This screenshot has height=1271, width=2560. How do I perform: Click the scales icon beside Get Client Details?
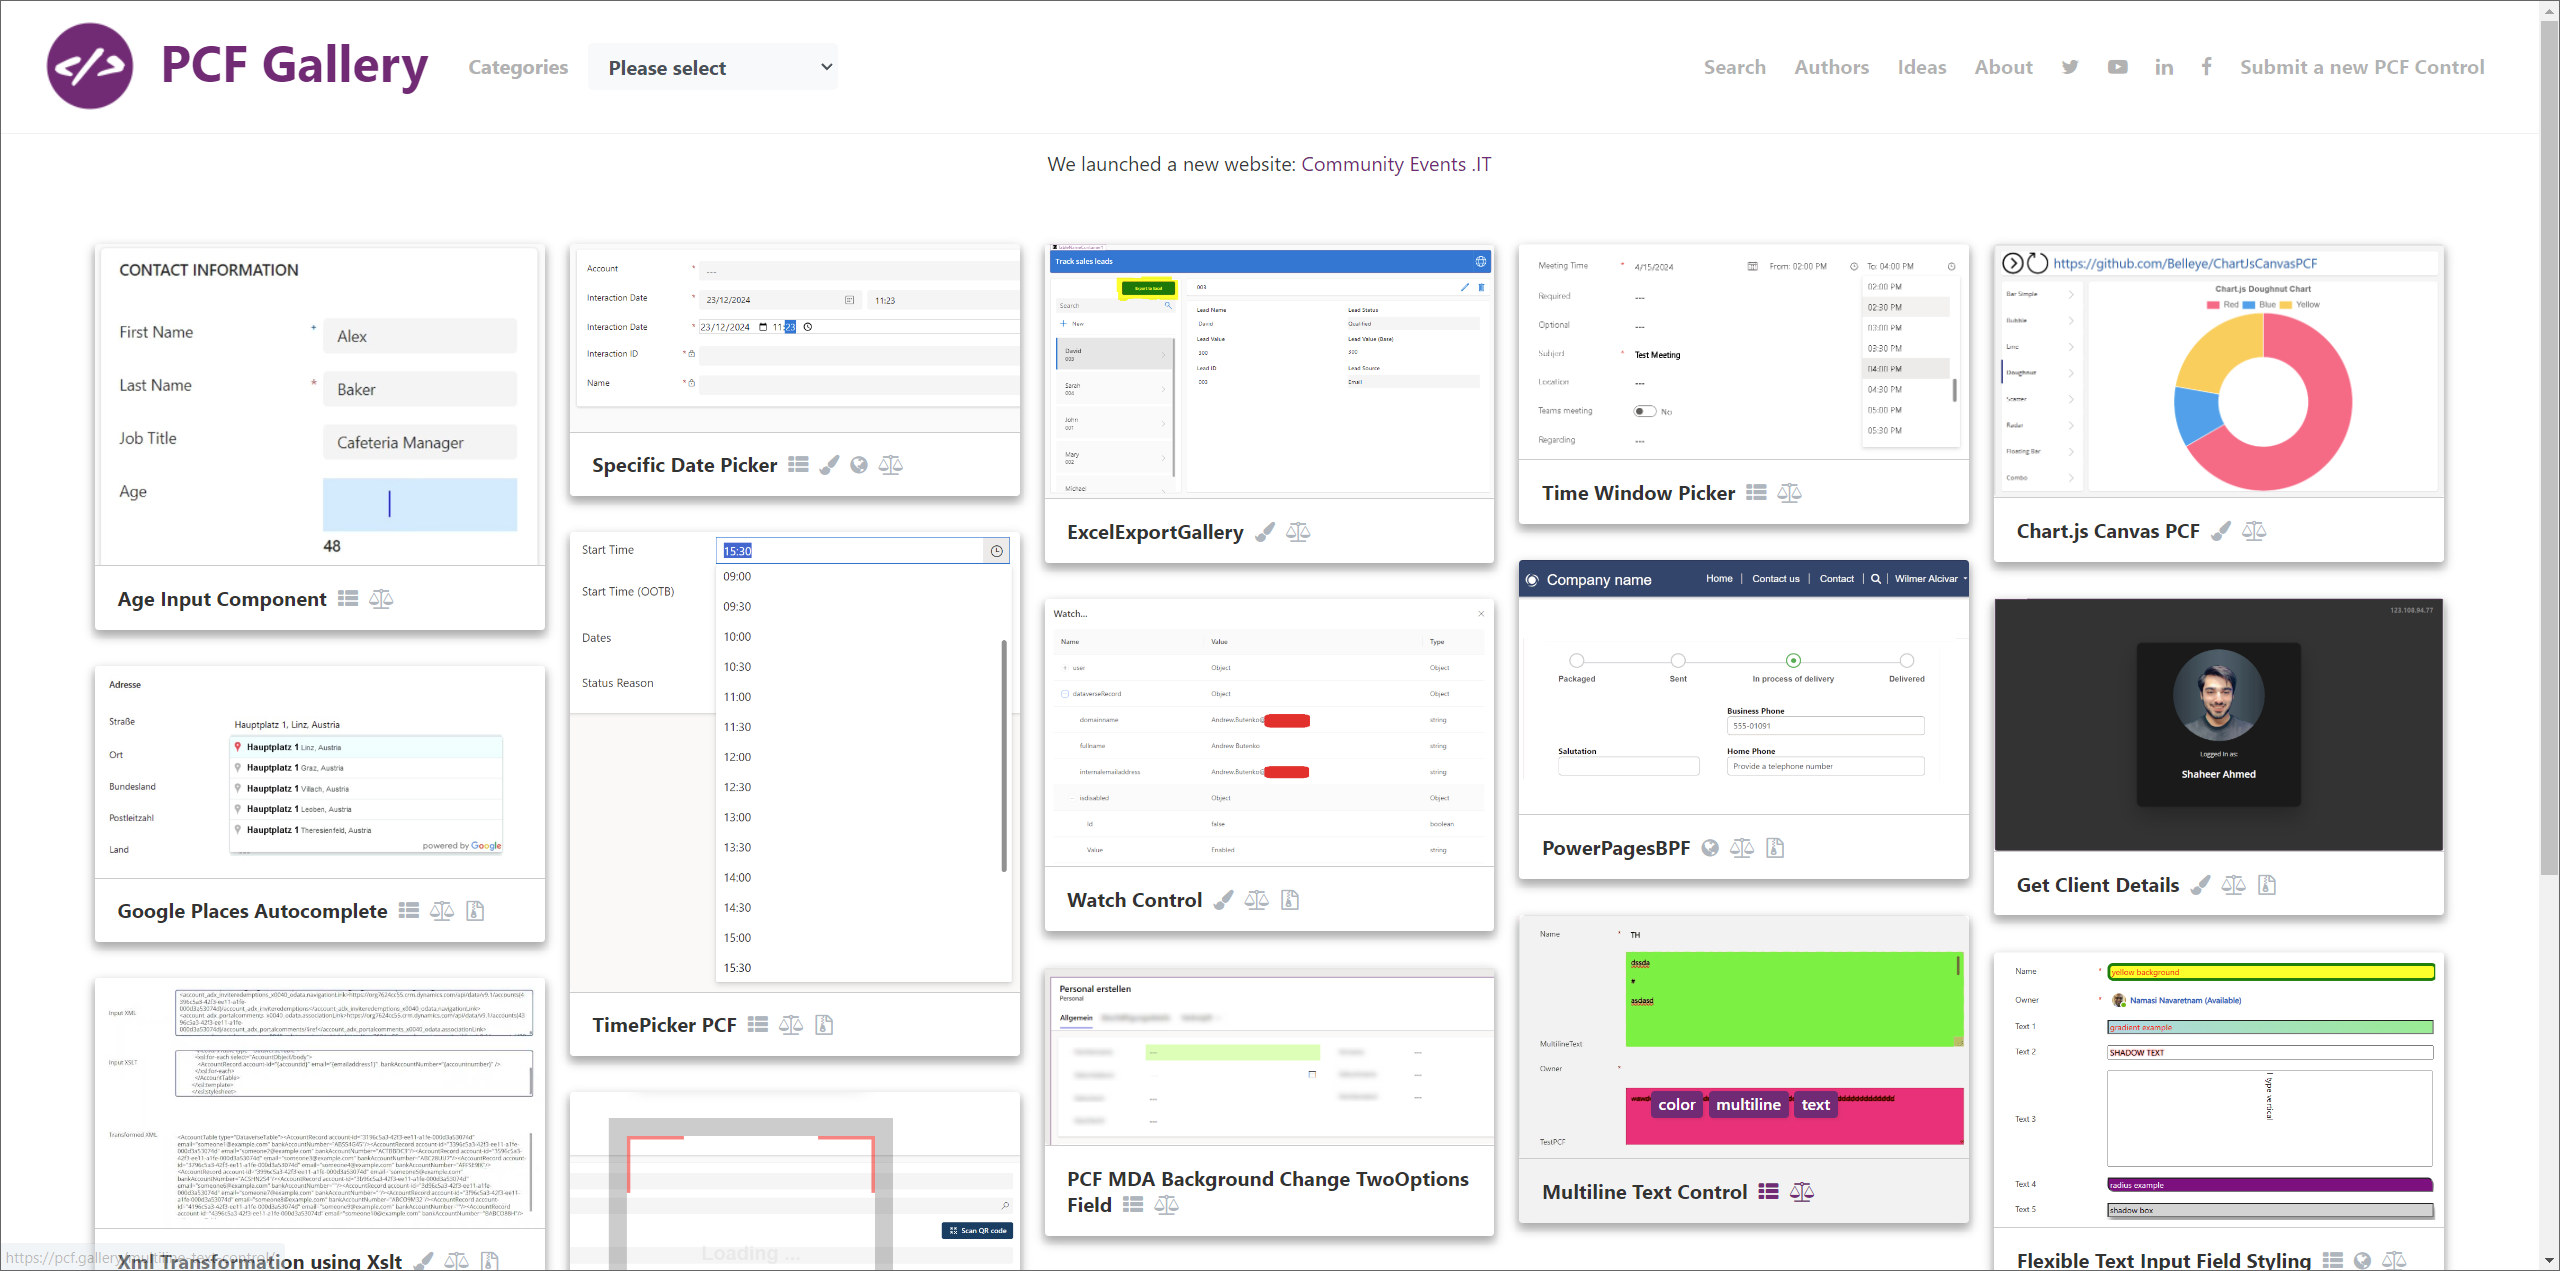2234,884
